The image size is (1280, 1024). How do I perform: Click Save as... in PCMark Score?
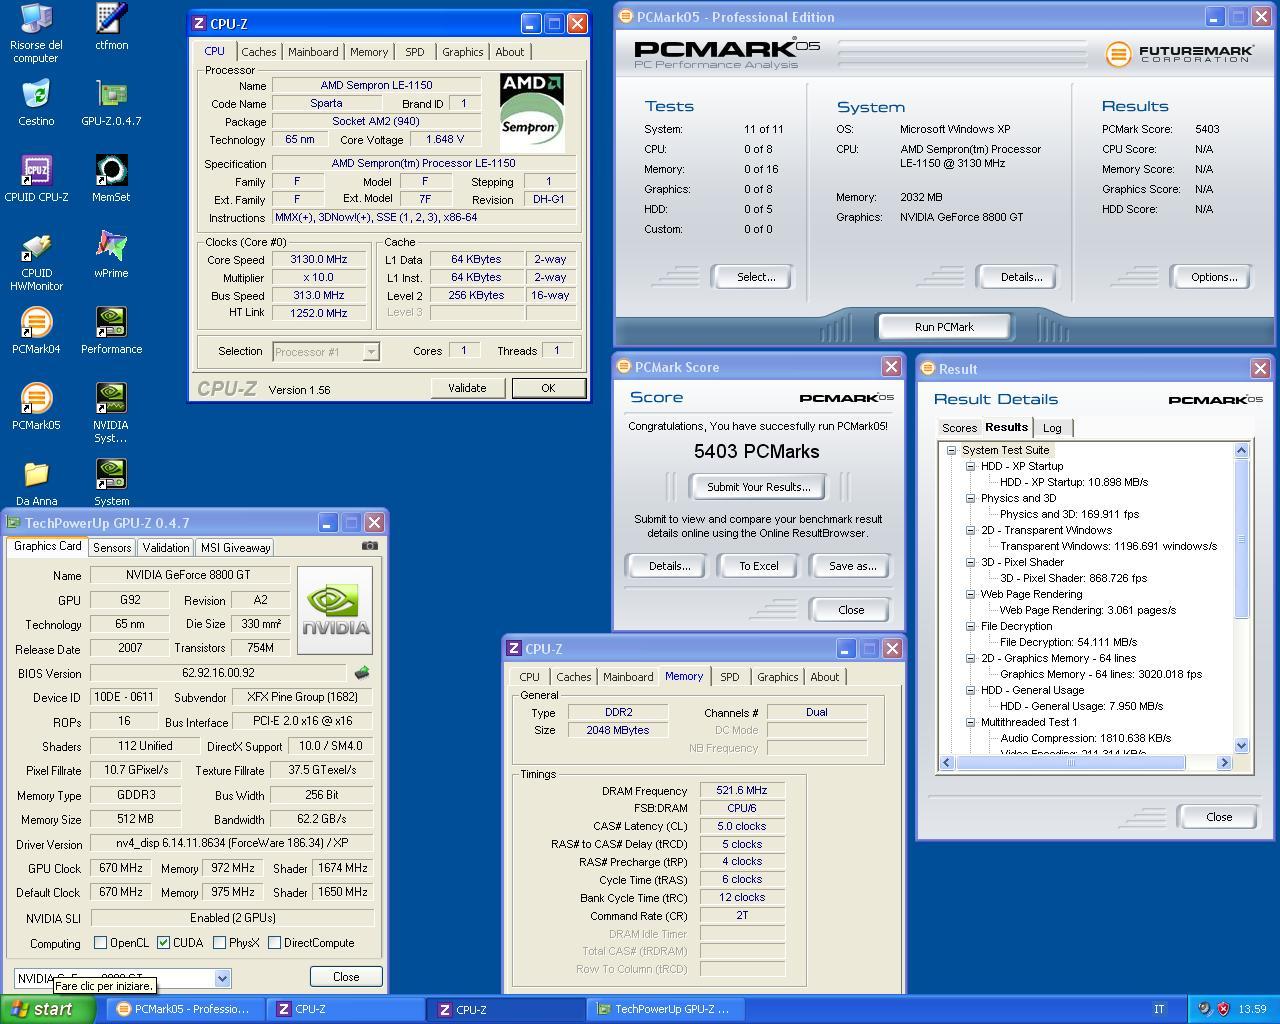tap(852, 566)
